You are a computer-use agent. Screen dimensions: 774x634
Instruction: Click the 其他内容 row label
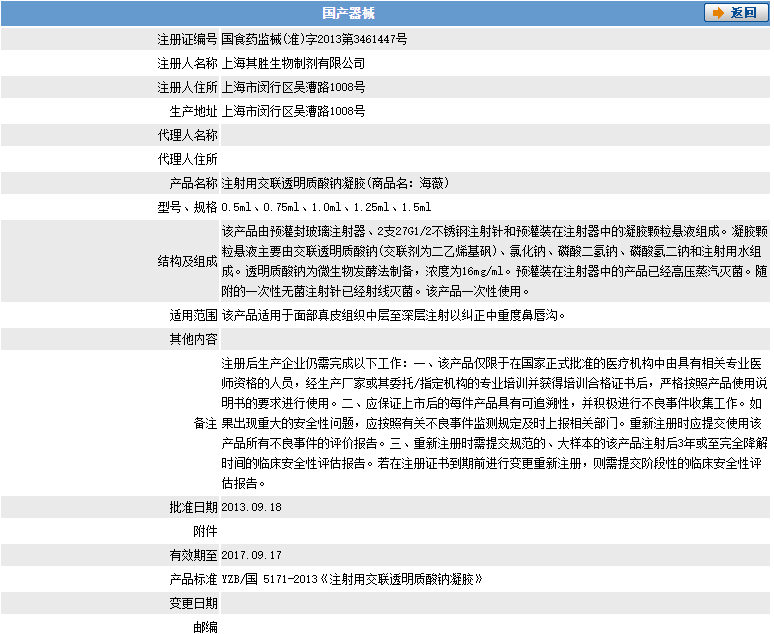pyautogui.click(x=192, y=339)
